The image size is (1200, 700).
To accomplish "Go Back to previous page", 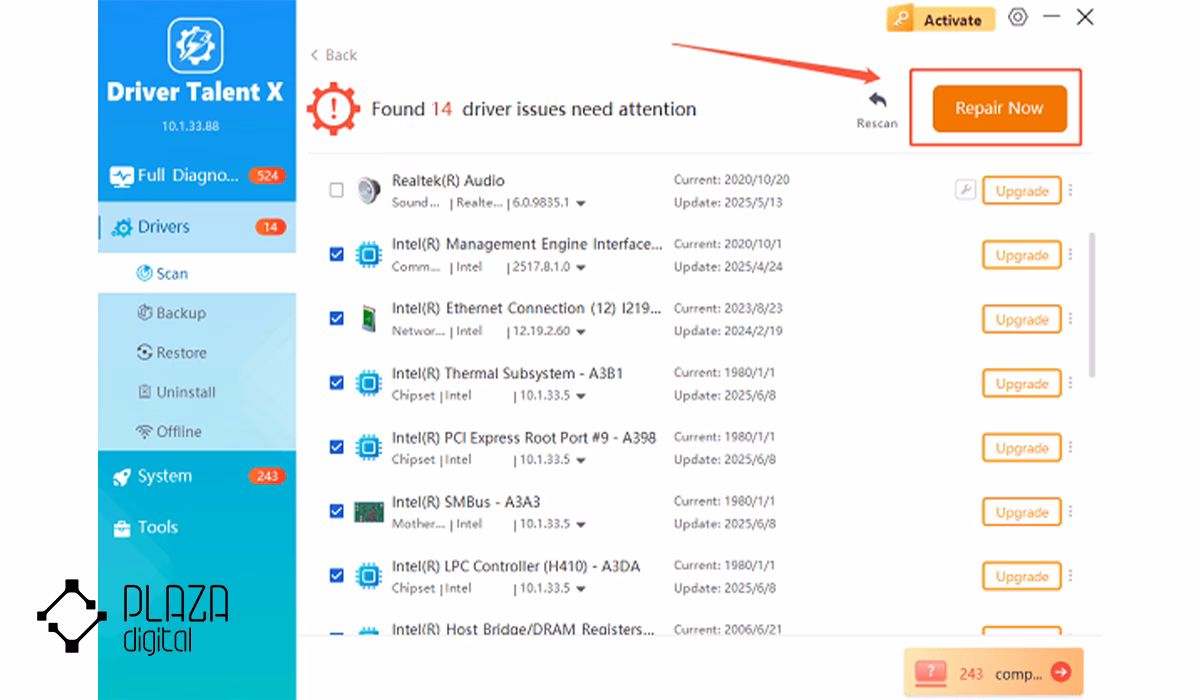I will 334,55.
